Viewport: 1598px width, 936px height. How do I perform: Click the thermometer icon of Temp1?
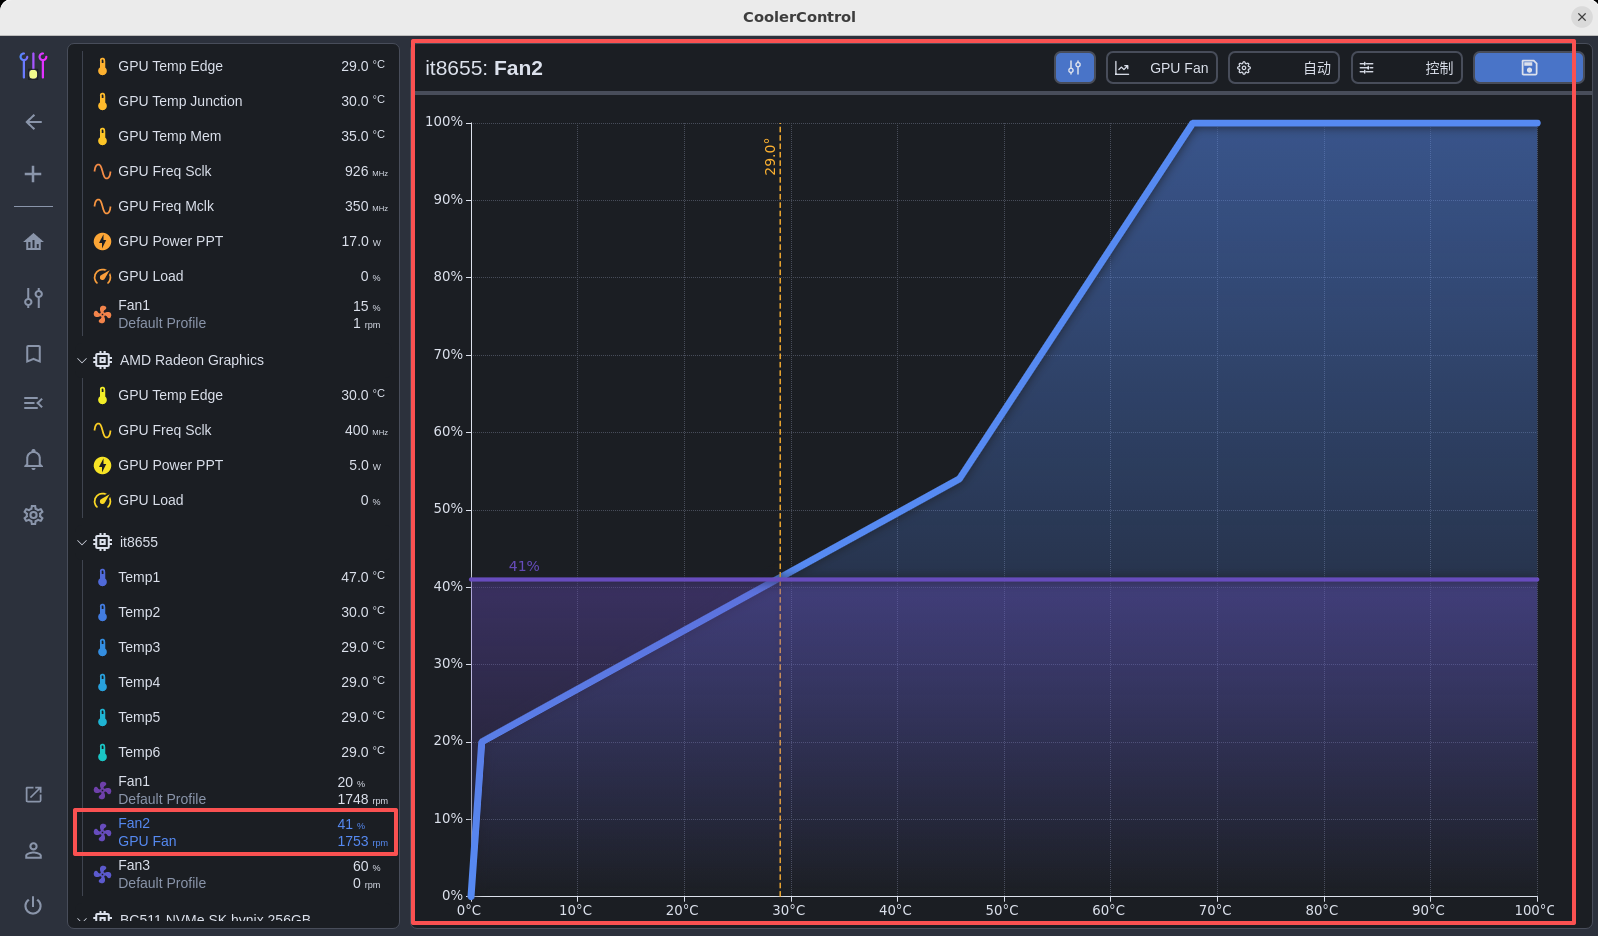tap(102, 577)
